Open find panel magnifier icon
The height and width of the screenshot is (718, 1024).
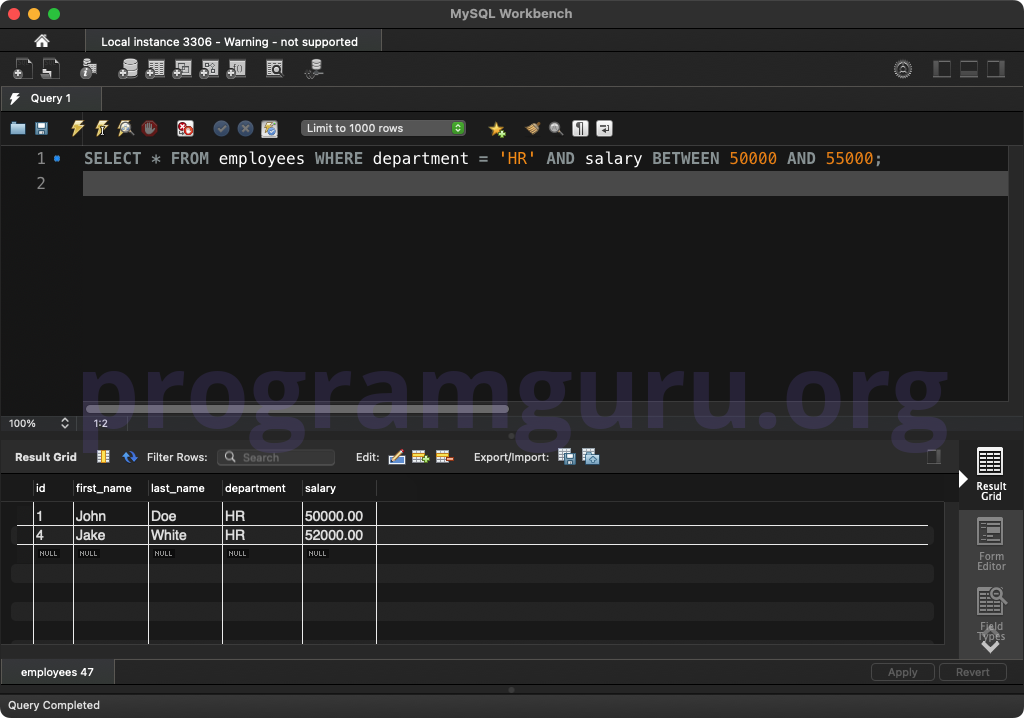point(556,128)
